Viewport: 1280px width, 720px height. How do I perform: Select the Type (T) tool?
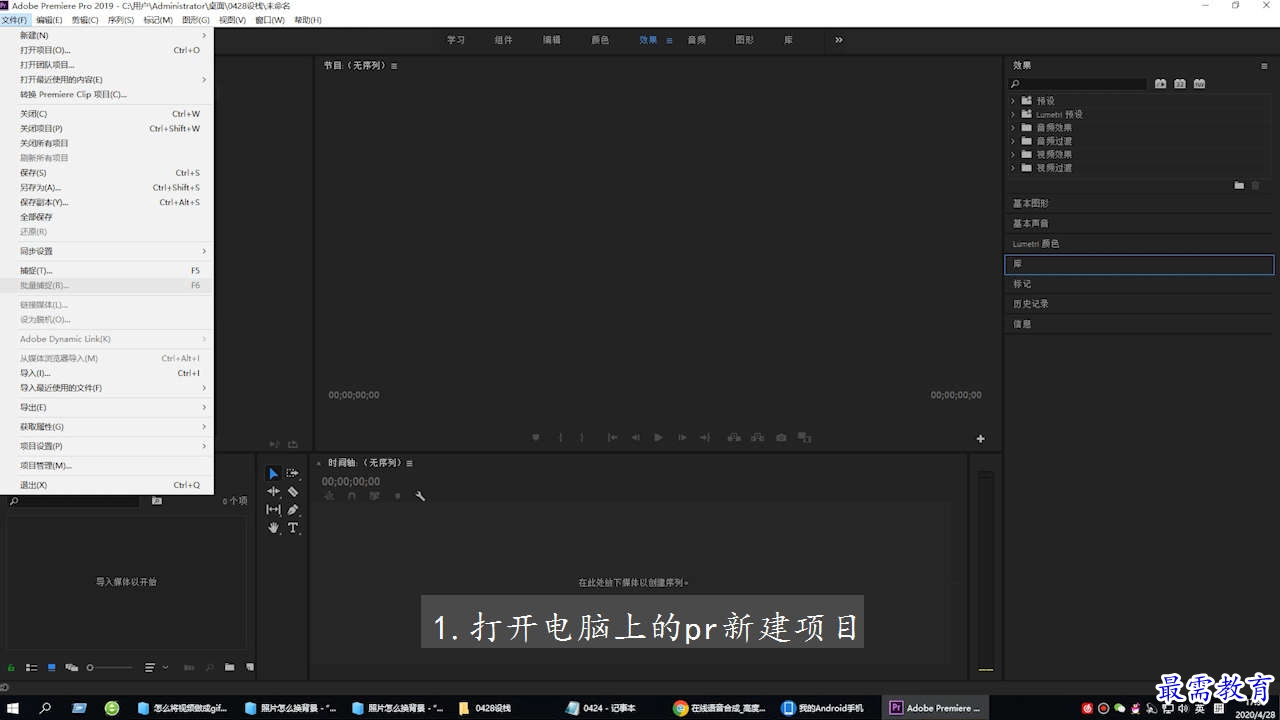(293, 528)
